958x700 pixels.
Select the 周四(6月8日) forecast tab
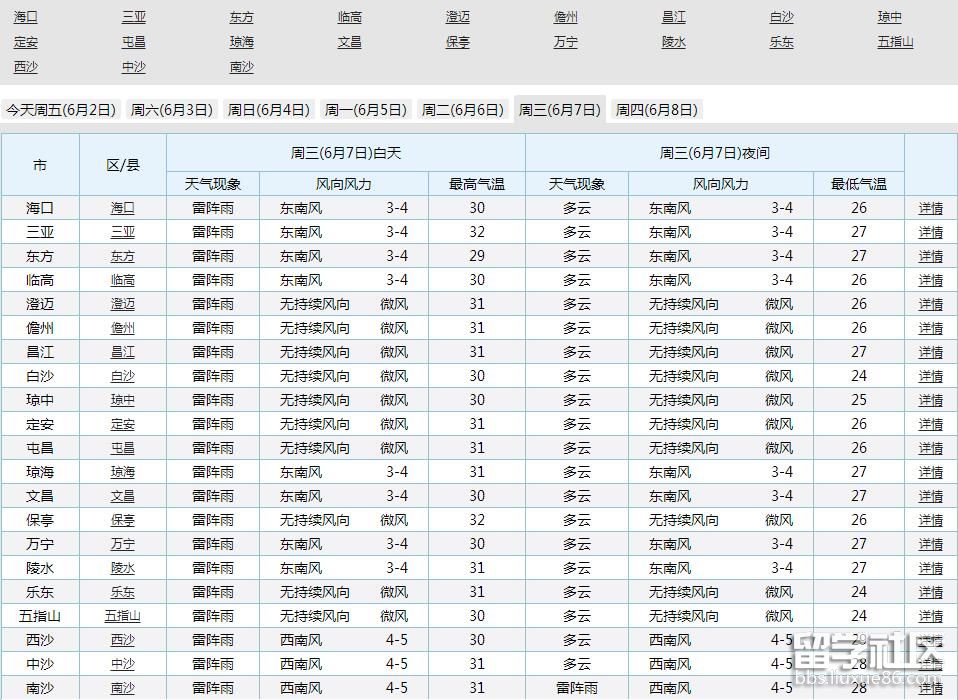[659, 110]
